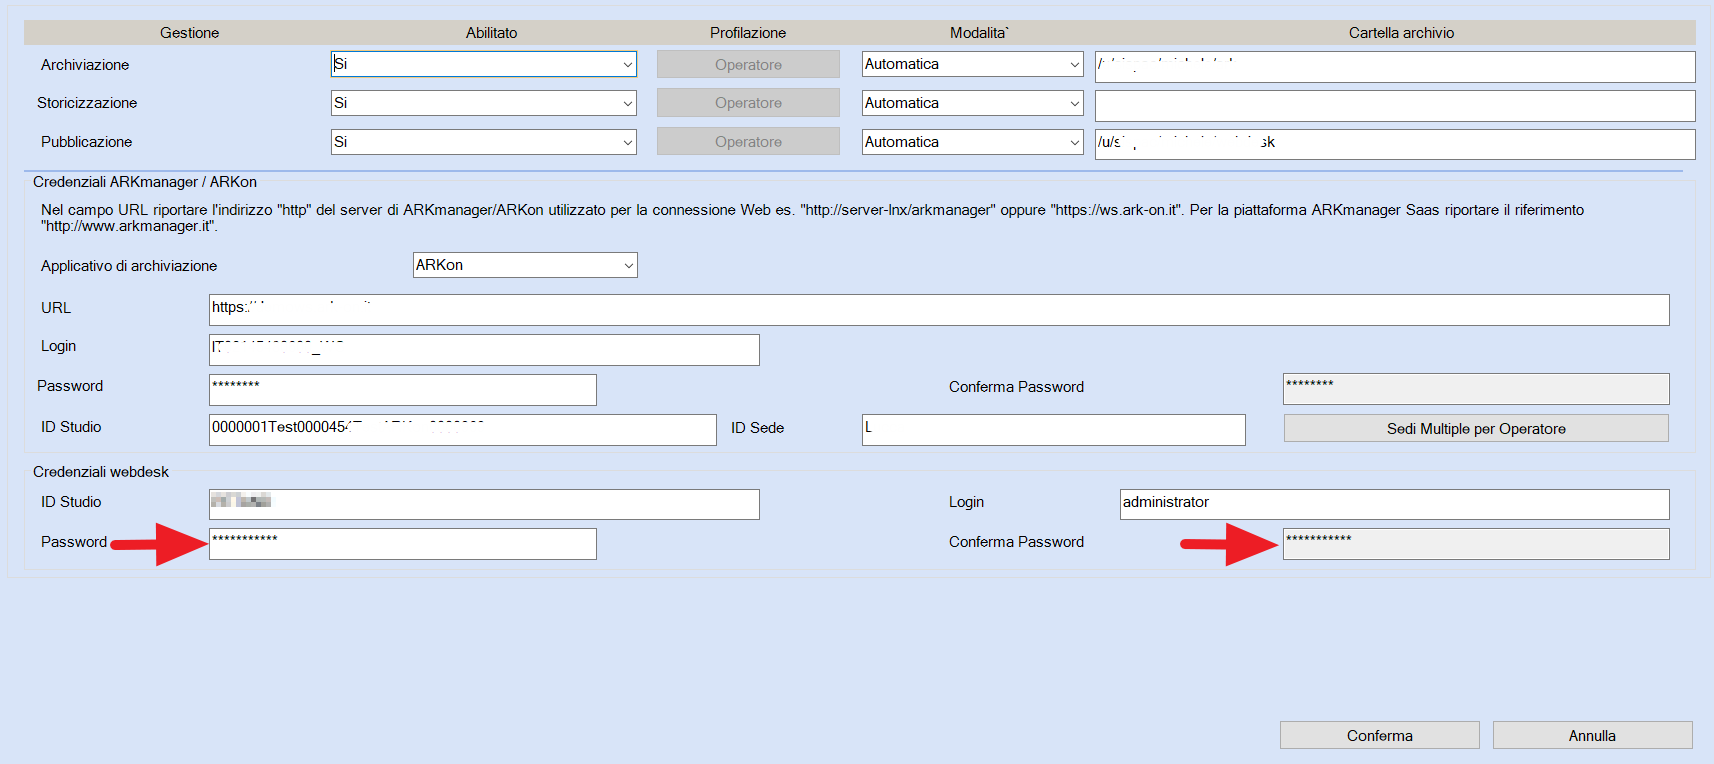Image resolution: width=1714 pixels, height=764 pixels.
Task: Click the Profilazione column header
Action: click(x=748, y=33)
